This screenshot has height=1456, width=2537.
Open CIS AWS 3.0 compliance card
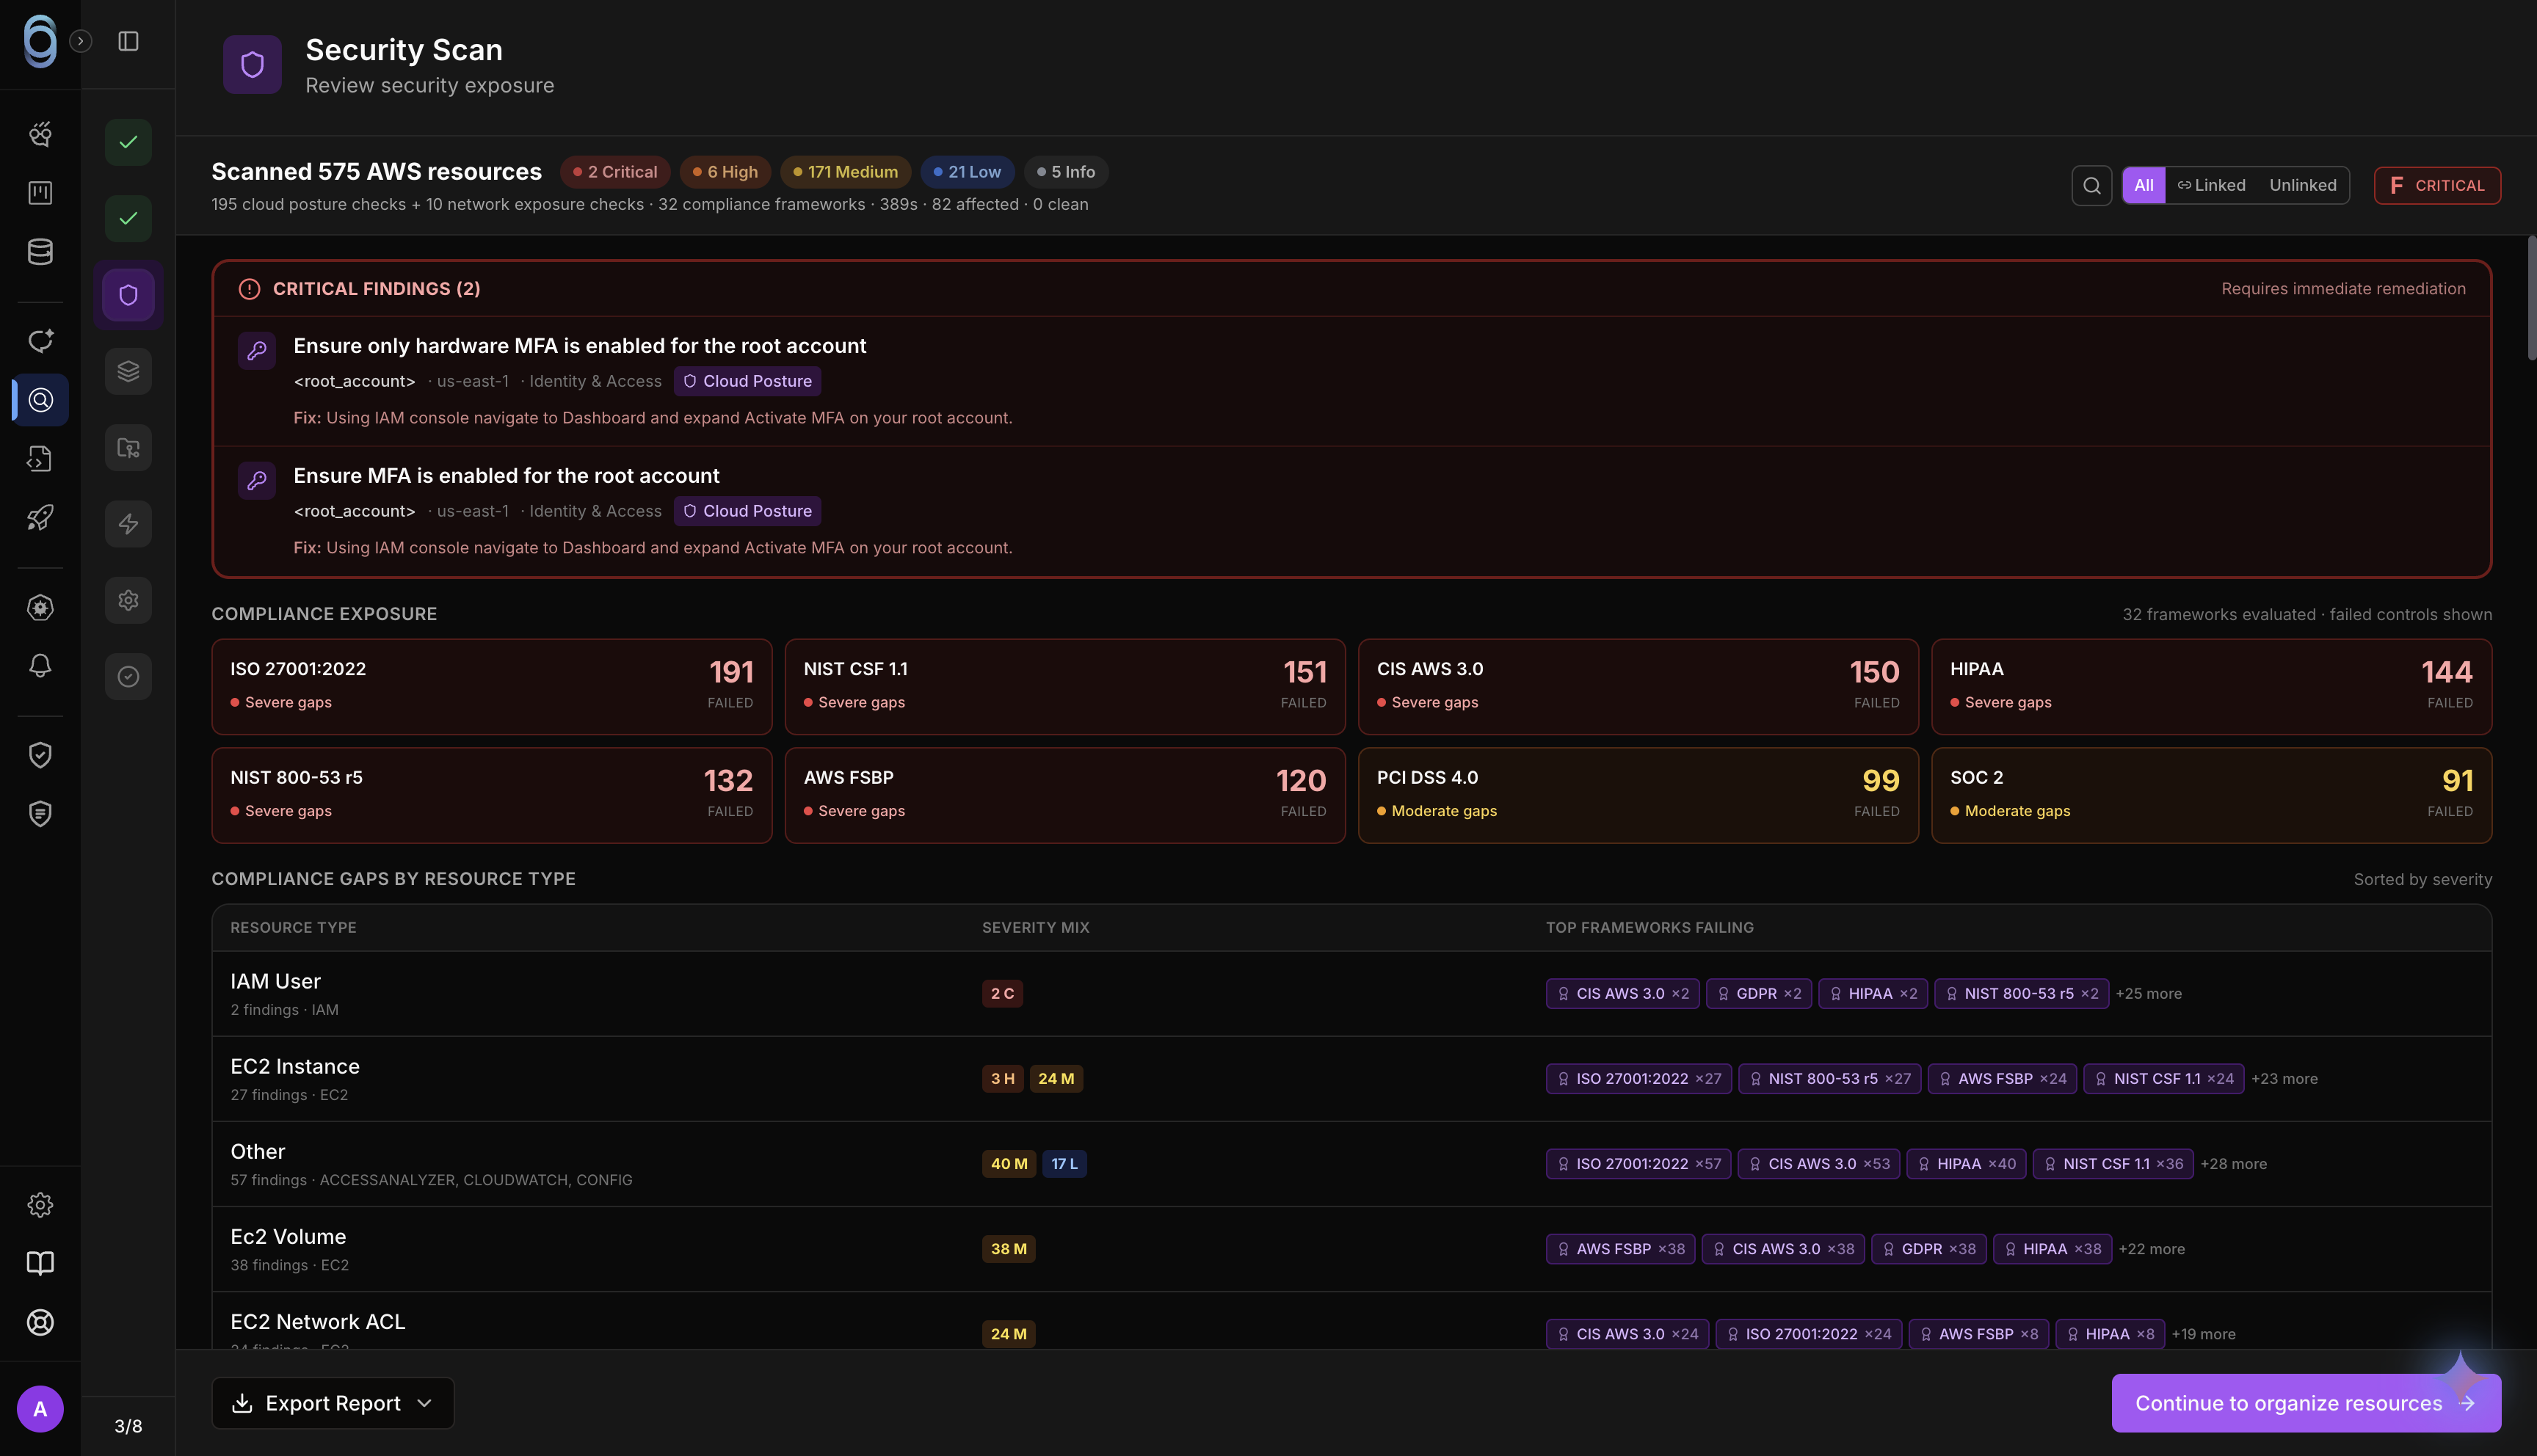pyautogui.click(x=1638, y=687)
